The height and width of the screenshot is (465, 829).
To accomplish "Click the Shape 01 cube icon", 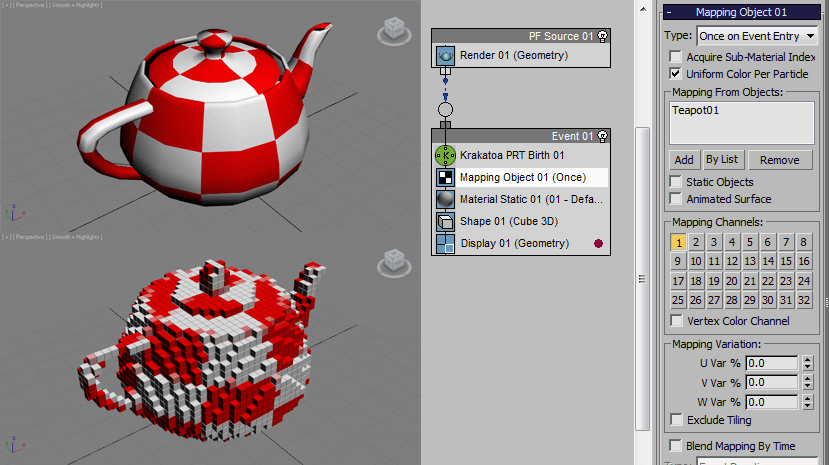I will [445, 222].
